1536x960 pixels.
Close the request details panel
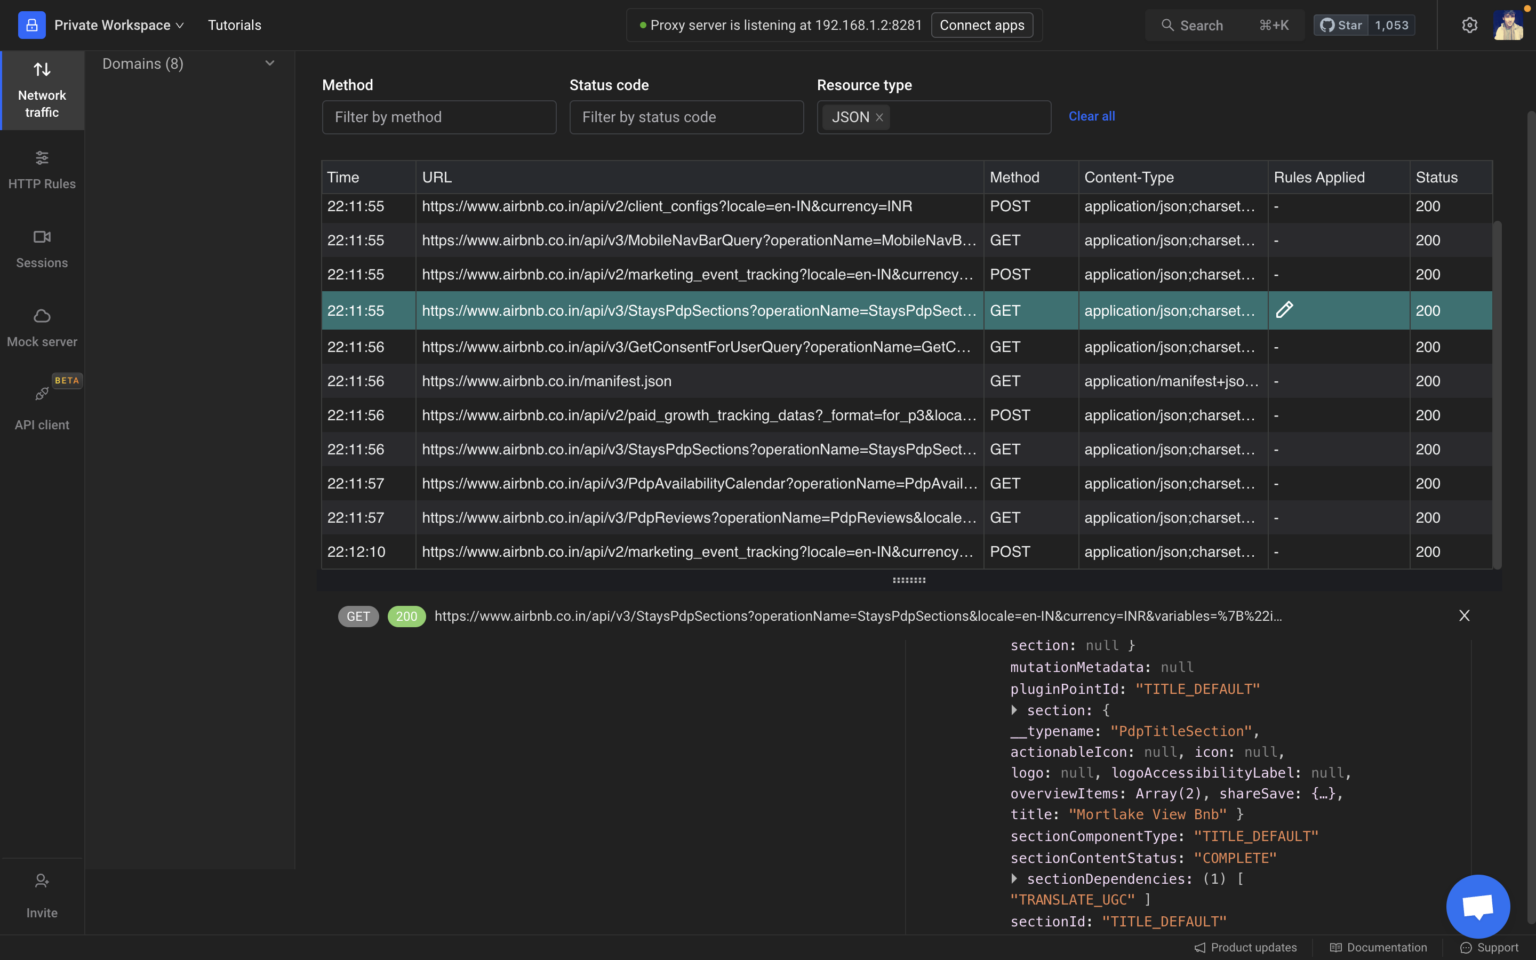click(x=1464, y=616)
